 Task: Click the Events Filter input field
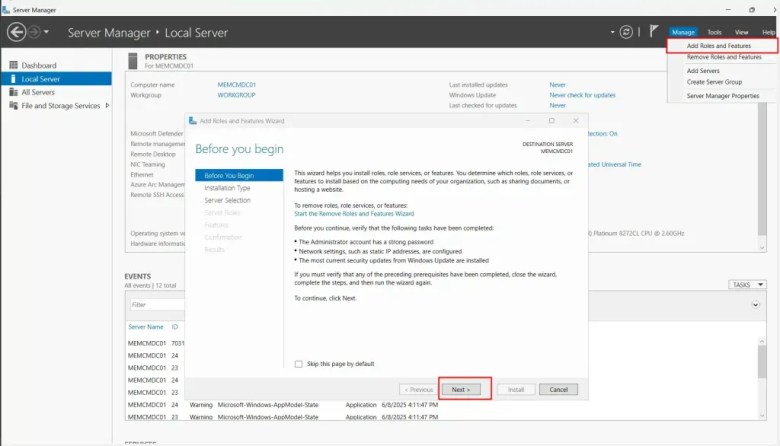157,305
